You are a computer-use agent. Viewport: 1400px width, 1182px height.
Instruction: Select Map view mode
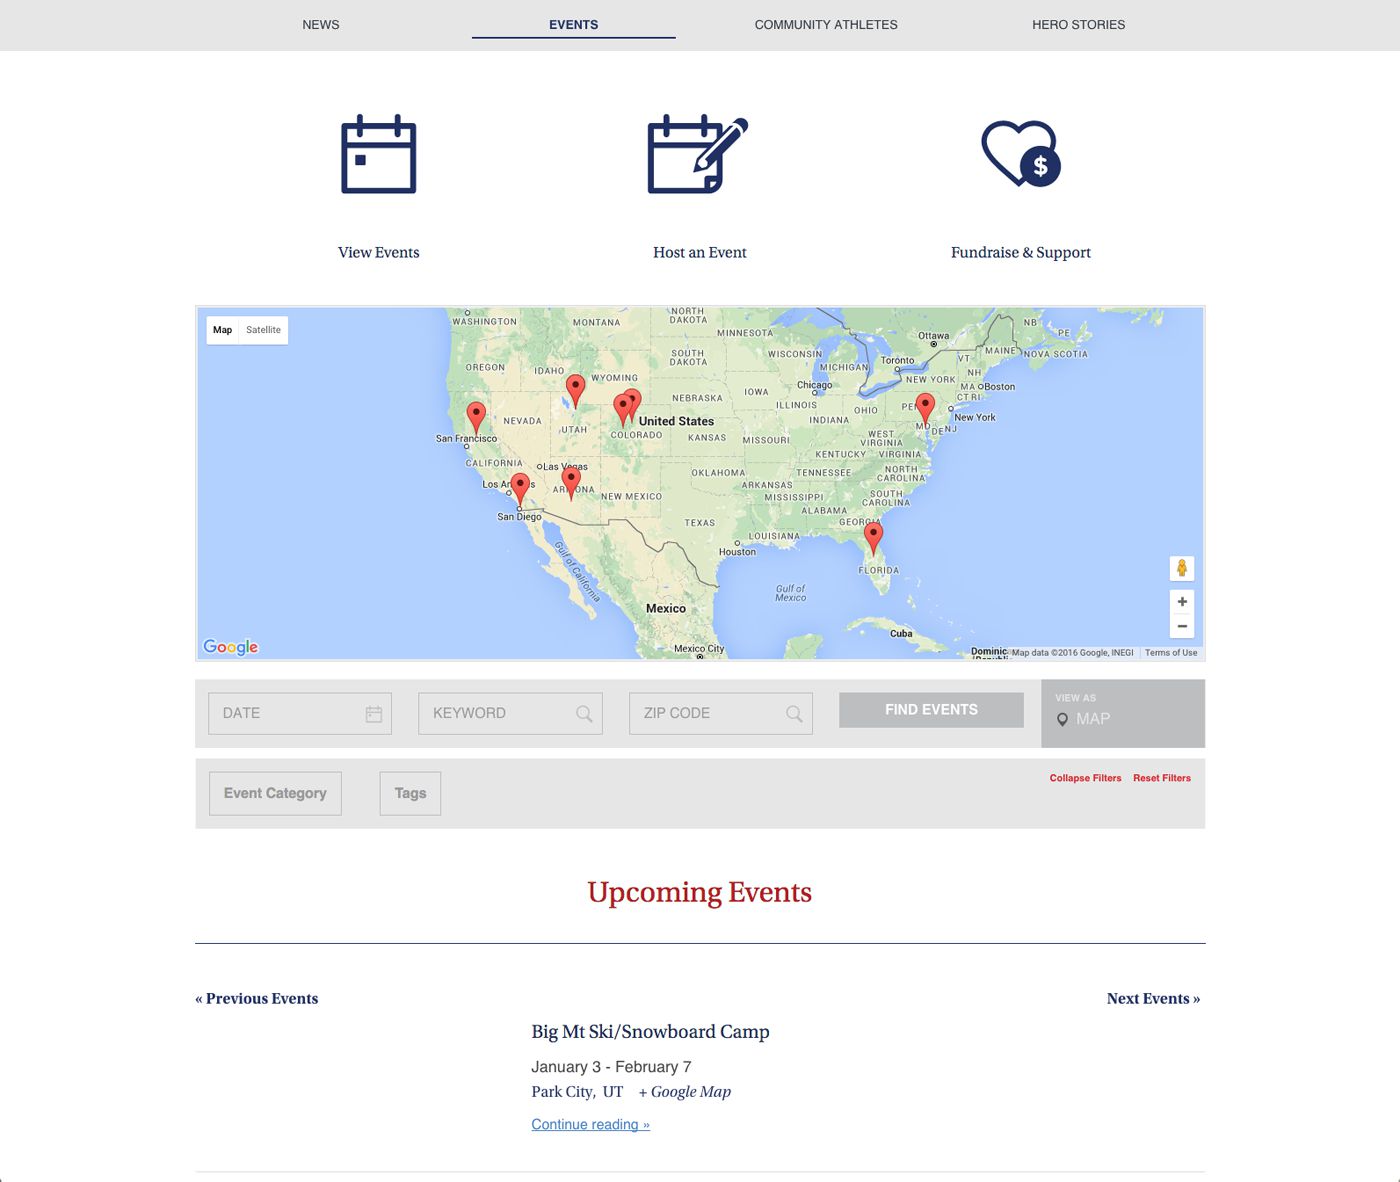point(221,330)
